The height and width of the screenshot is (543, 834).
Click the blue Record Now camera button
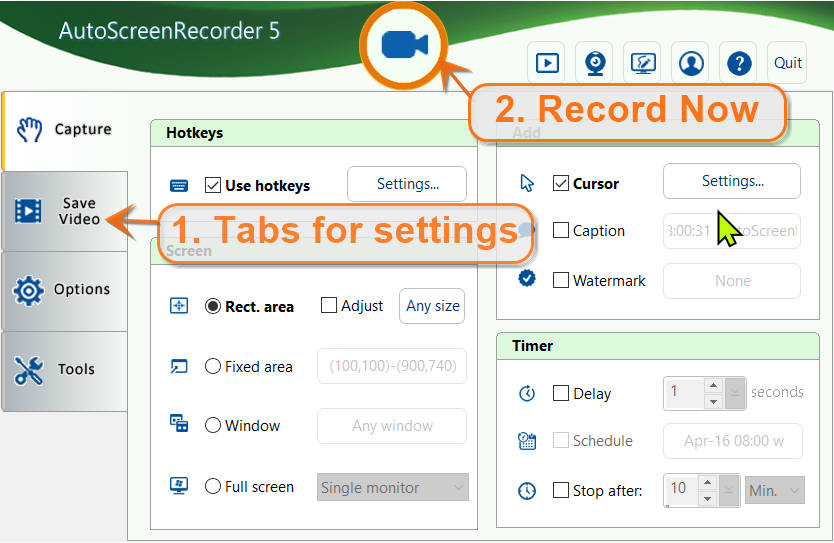tap(403, 46)
